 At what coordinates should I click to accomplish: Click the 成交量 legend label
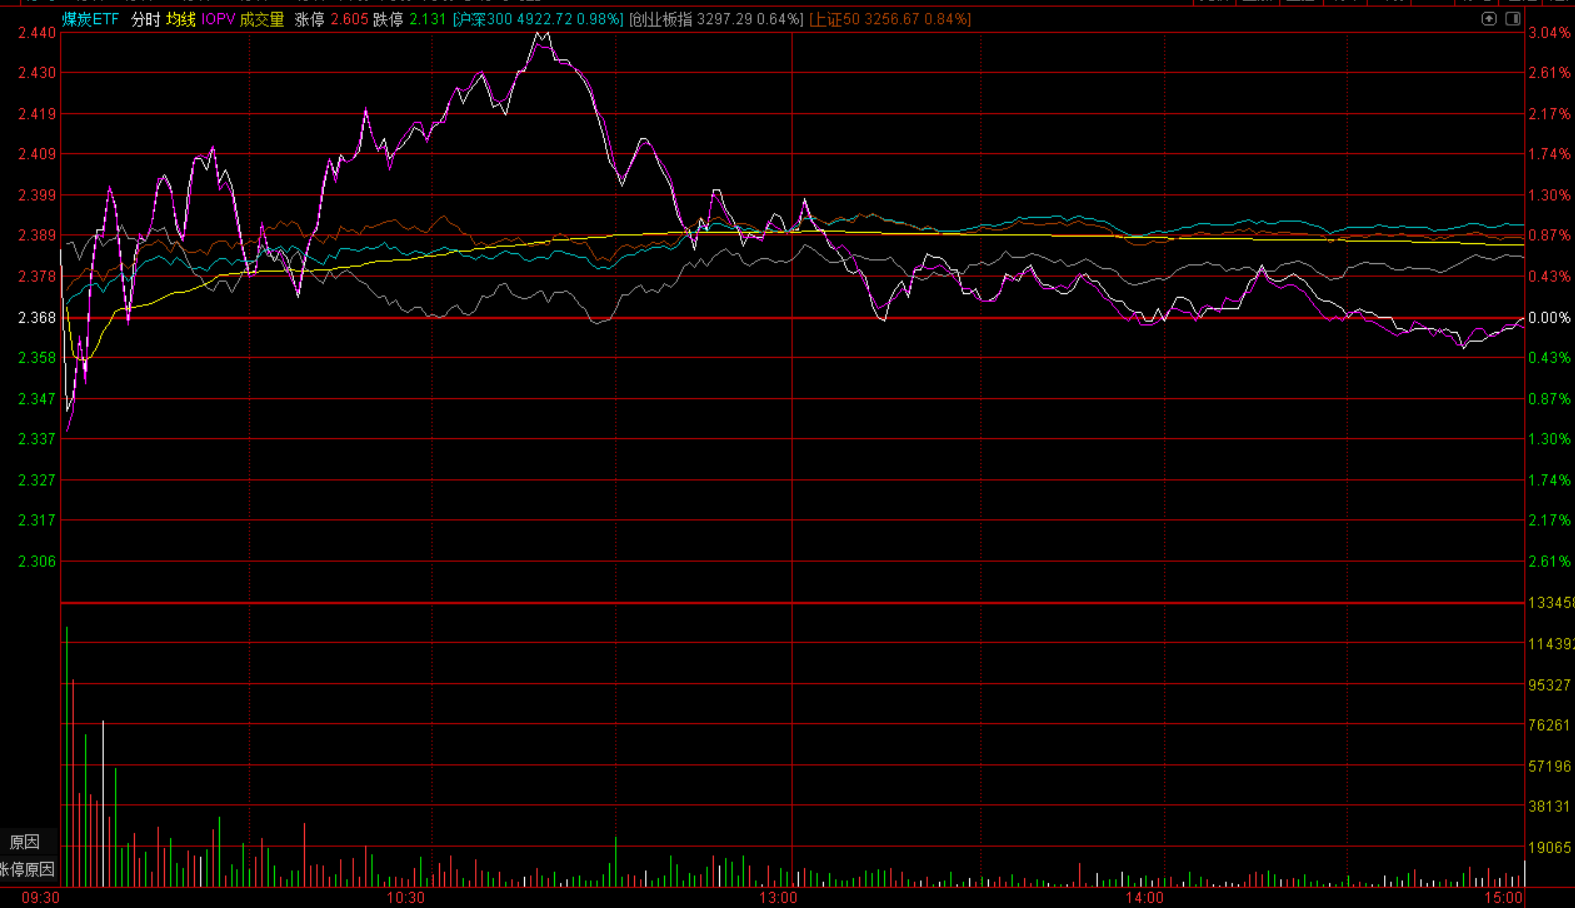tap(262, 19)
